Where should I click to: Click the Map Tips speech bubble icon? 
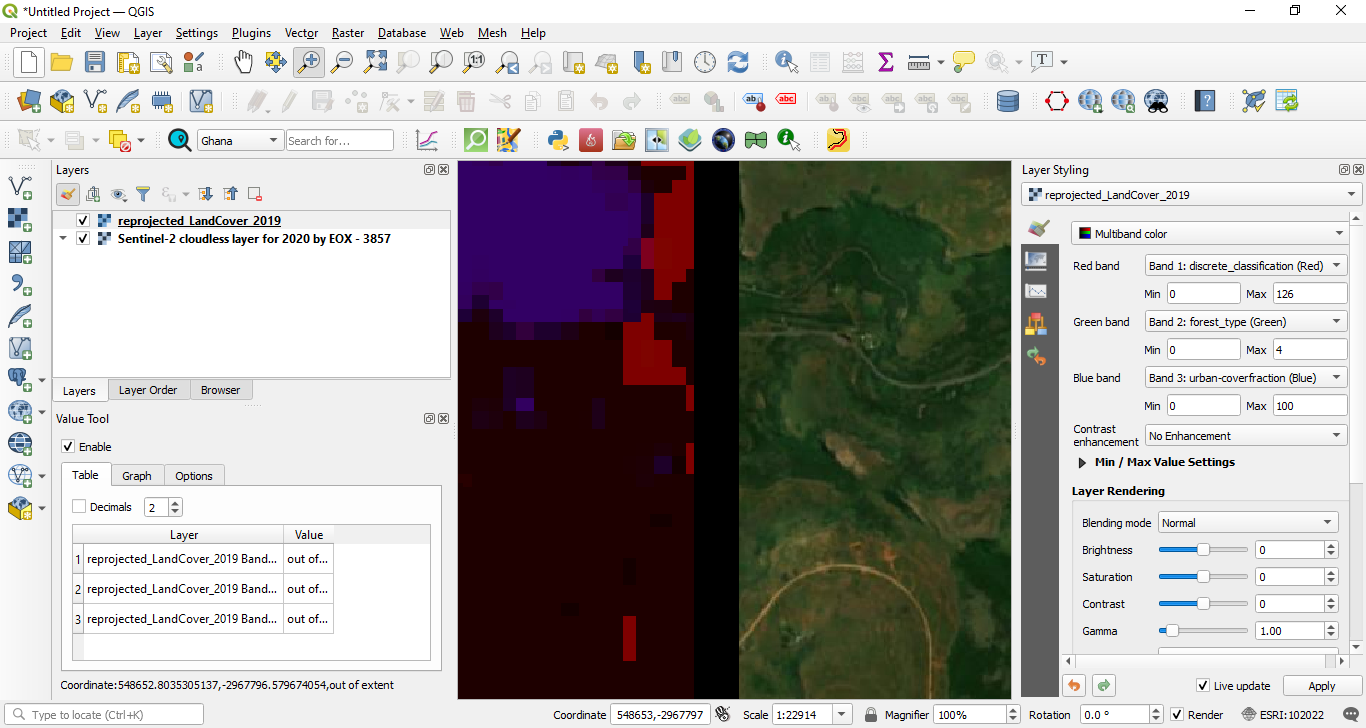coord(964,62)
